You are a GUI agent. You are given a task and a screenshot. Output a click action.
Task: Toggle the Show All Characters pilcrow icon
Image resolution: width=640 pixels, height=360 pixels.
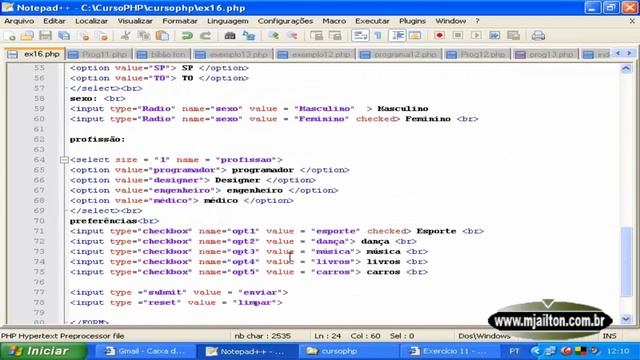point(378,36)
